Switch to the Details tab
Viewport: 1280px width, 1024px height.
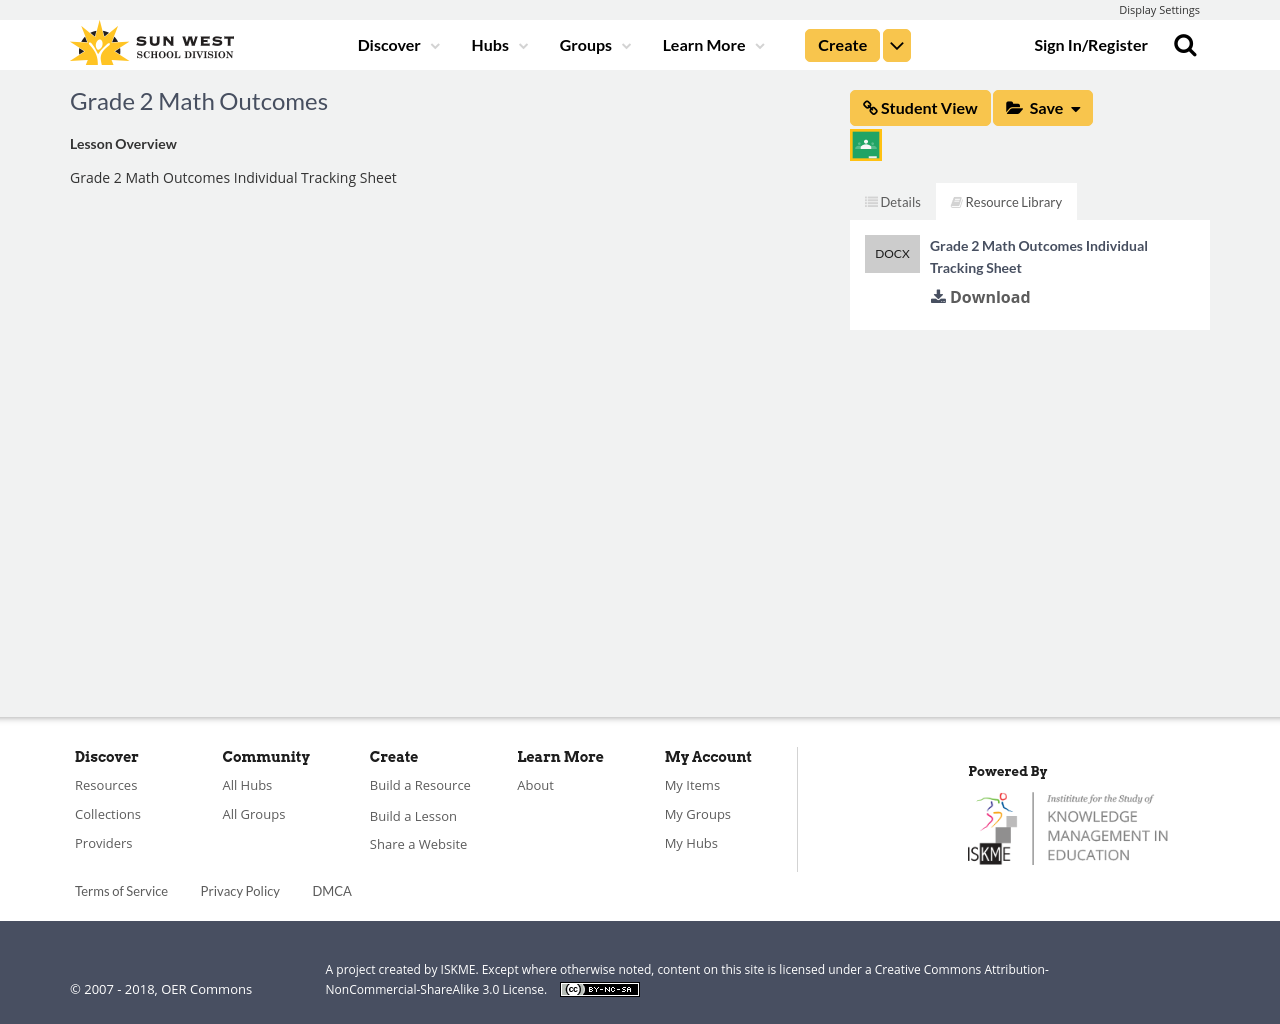(x=893, y=202)
